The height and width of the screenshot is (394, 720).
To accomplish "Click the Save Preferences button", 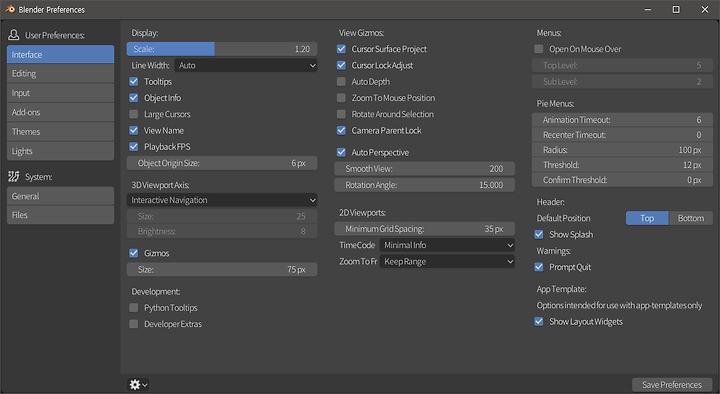I will 672,384.
